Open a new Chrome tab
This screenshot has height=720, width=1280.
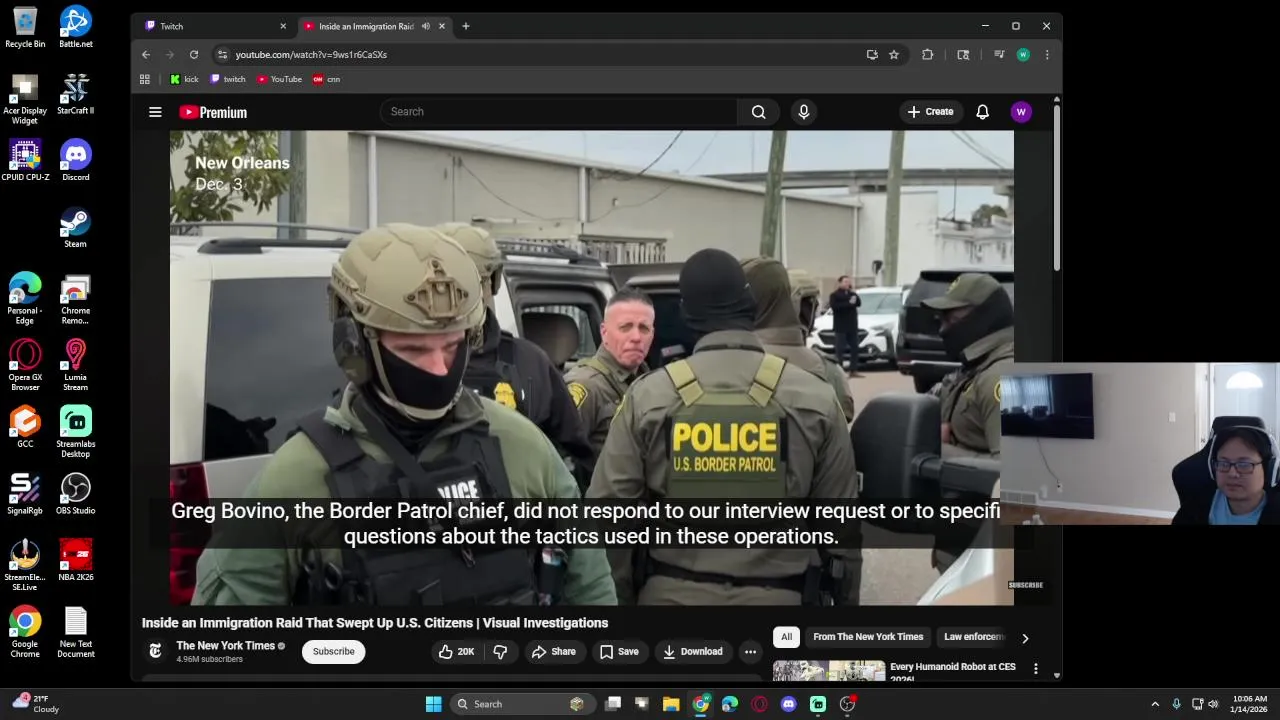pyautogui.click(x=466, y=26)
